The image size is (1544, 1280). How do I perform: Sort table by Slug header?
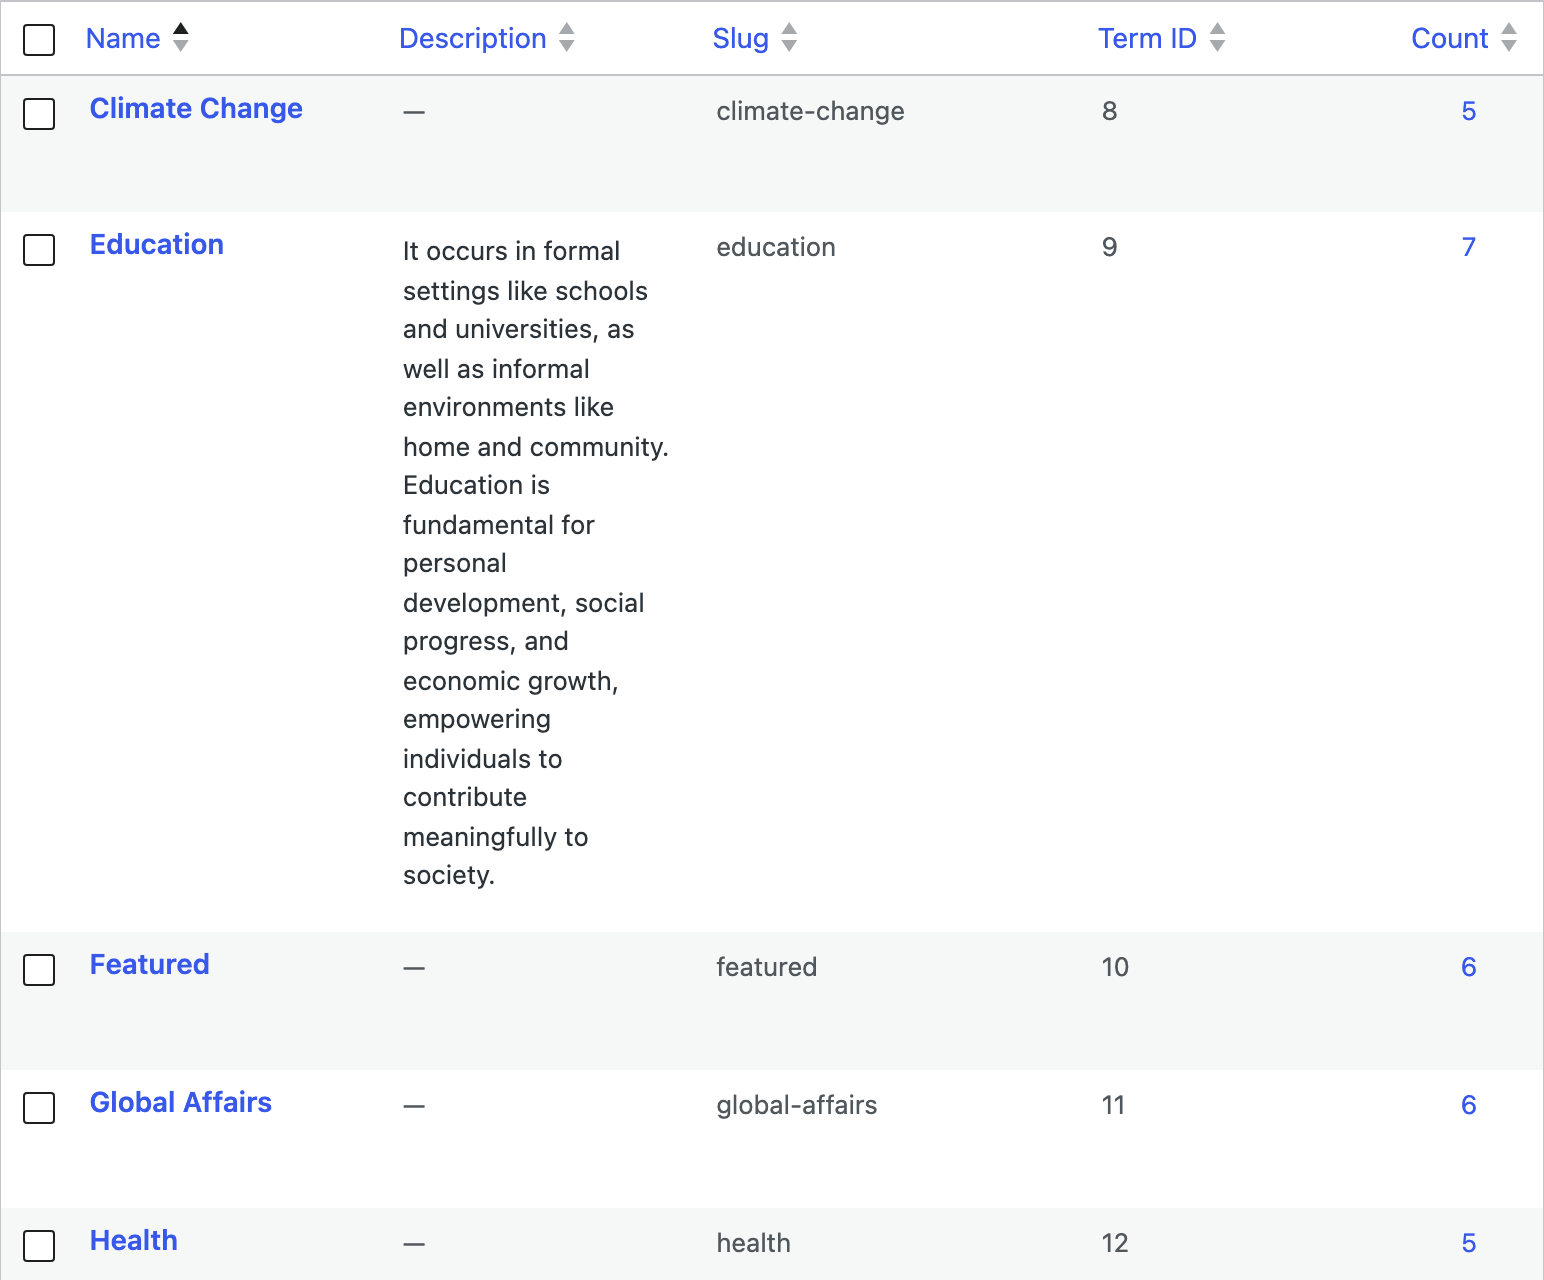click(x=741, y=38)
